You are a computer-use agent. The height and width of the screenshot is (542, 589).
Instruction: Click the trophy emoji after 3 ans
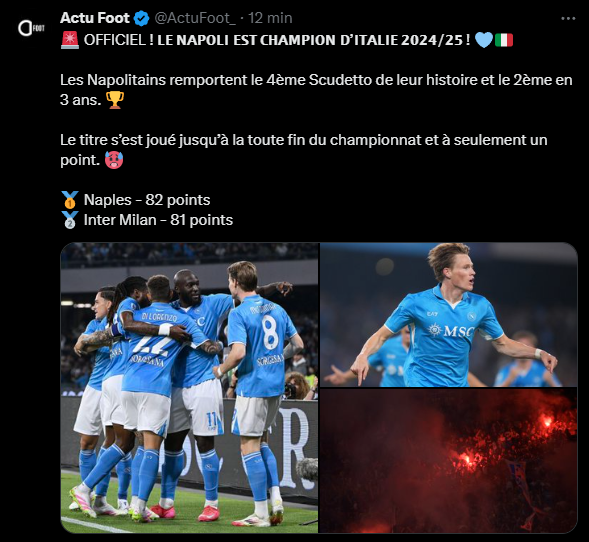click(x=115, y=100)
